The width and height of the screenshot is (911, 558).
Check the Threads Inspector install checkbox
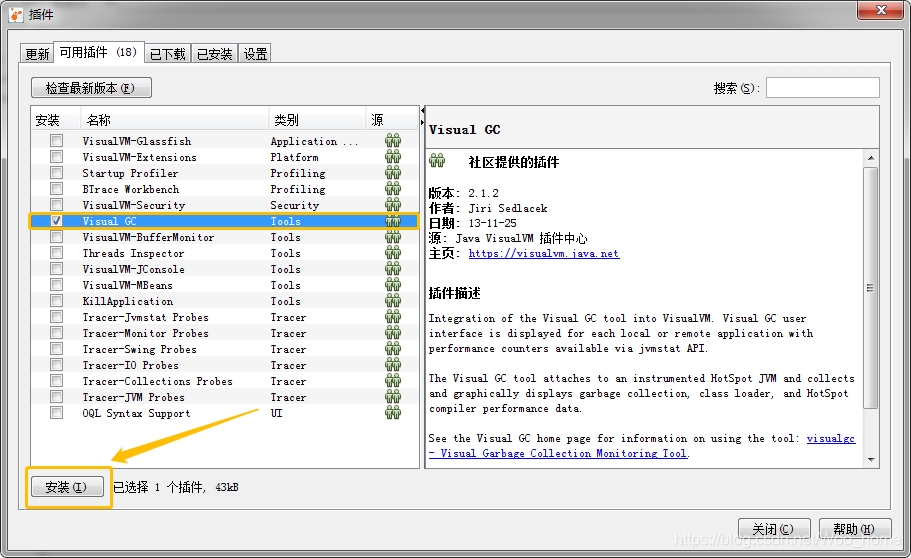coord(56,253)
